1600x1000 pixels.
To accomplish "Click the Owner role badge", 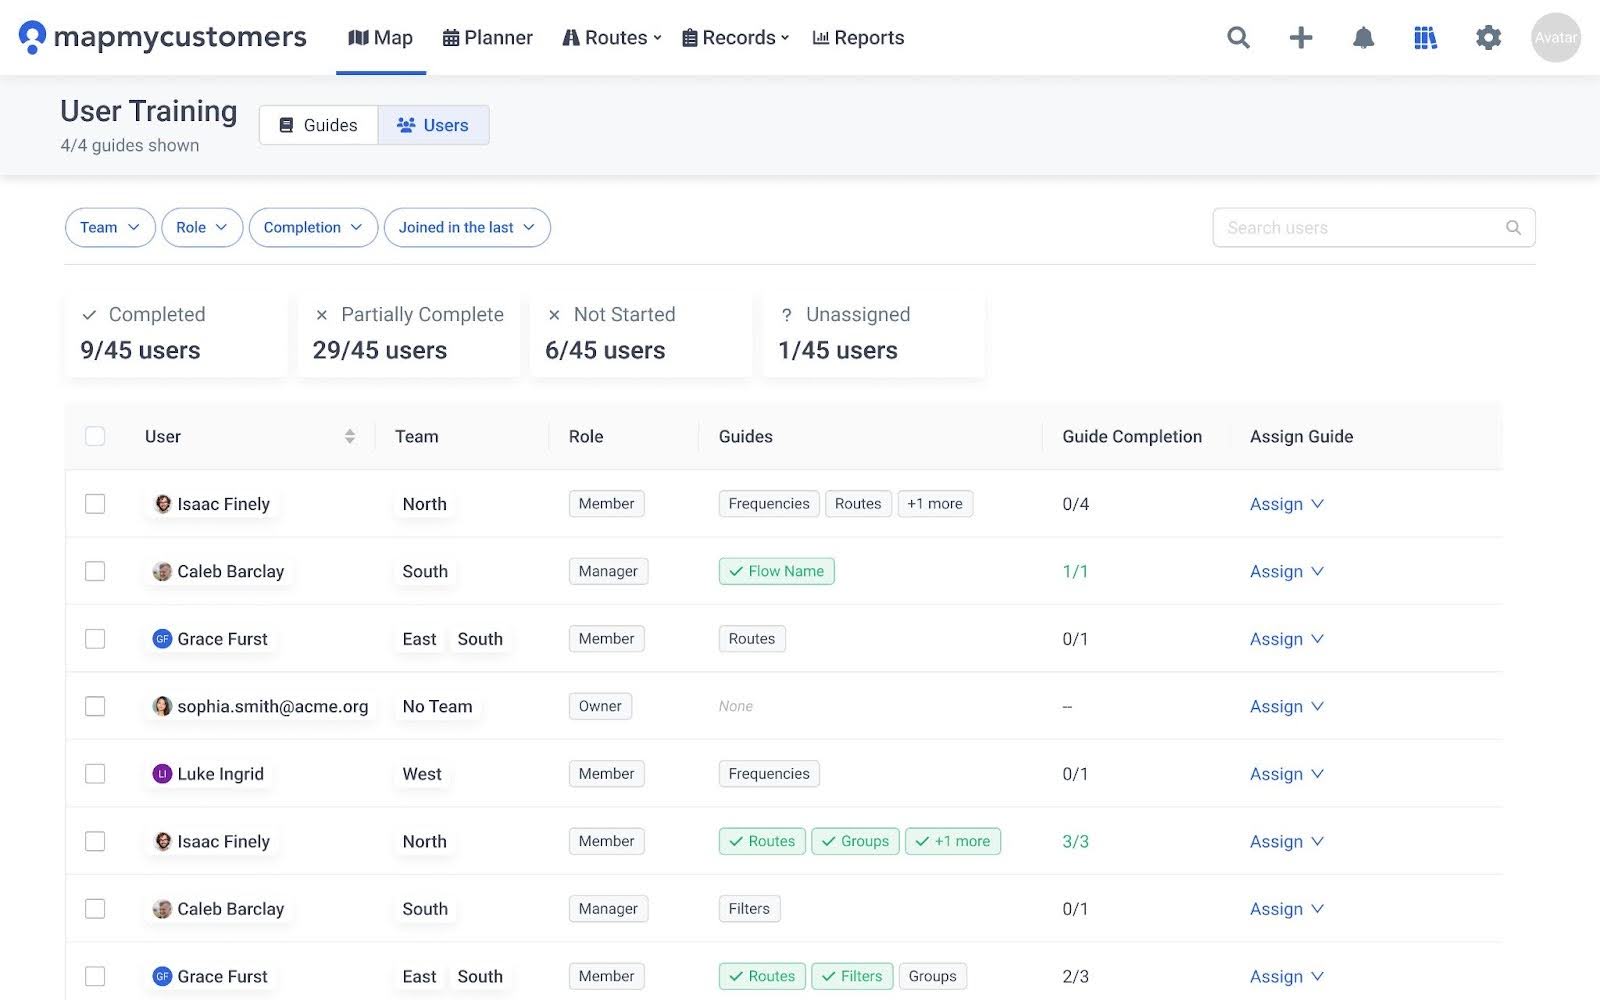I will click(x=600, y=706).
